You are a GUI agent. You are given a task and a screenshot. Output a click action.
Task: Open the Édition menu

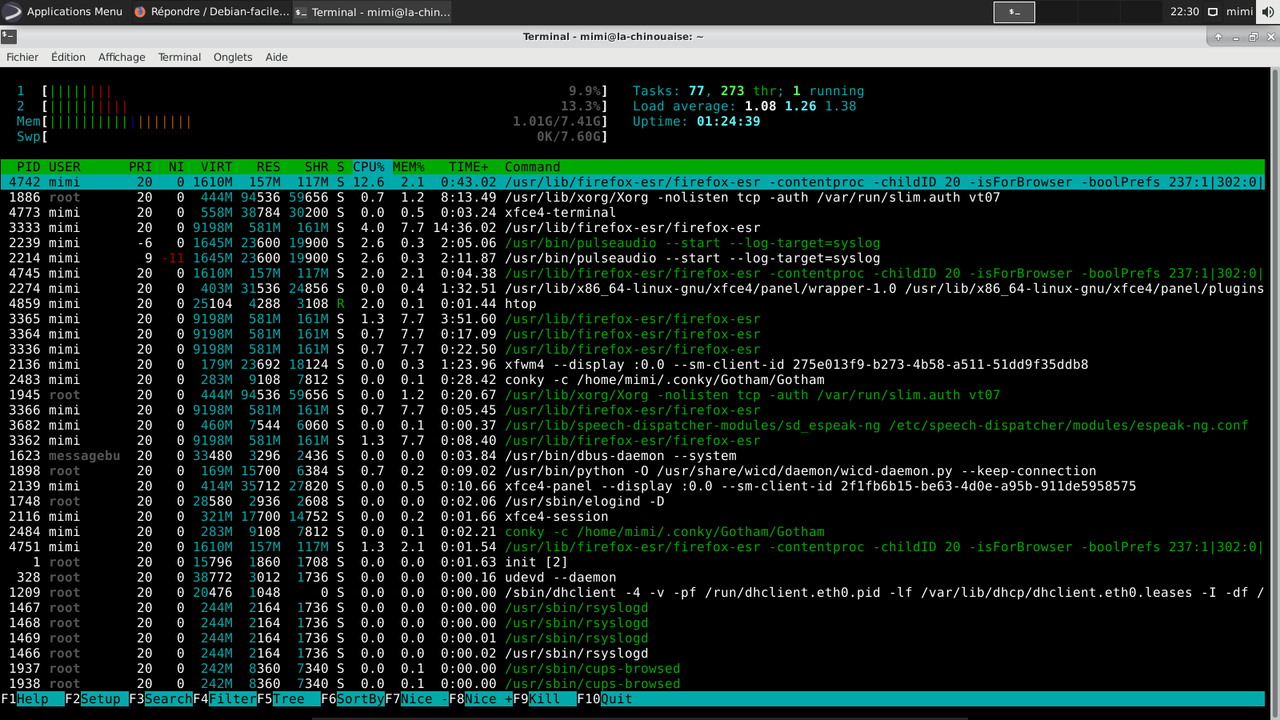pyautogui.click(x=68, y=57)
